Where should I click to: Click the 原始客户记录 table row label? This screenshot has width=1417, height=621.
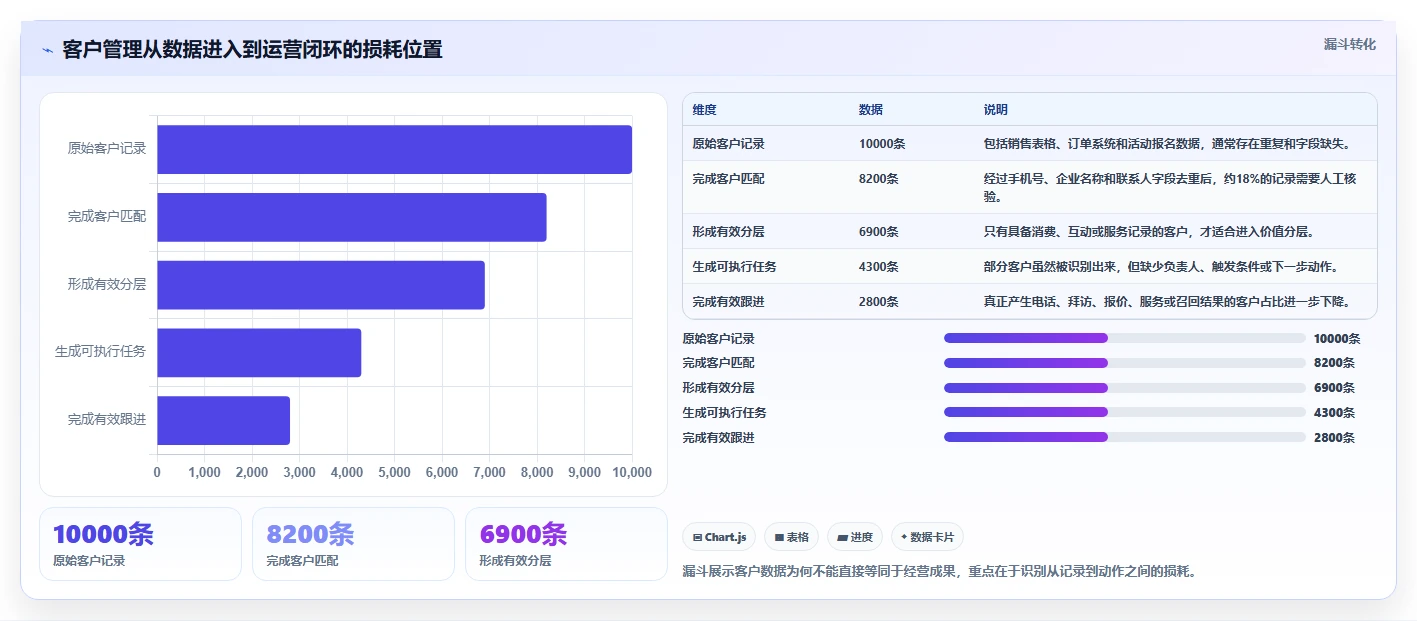point(728,144)
